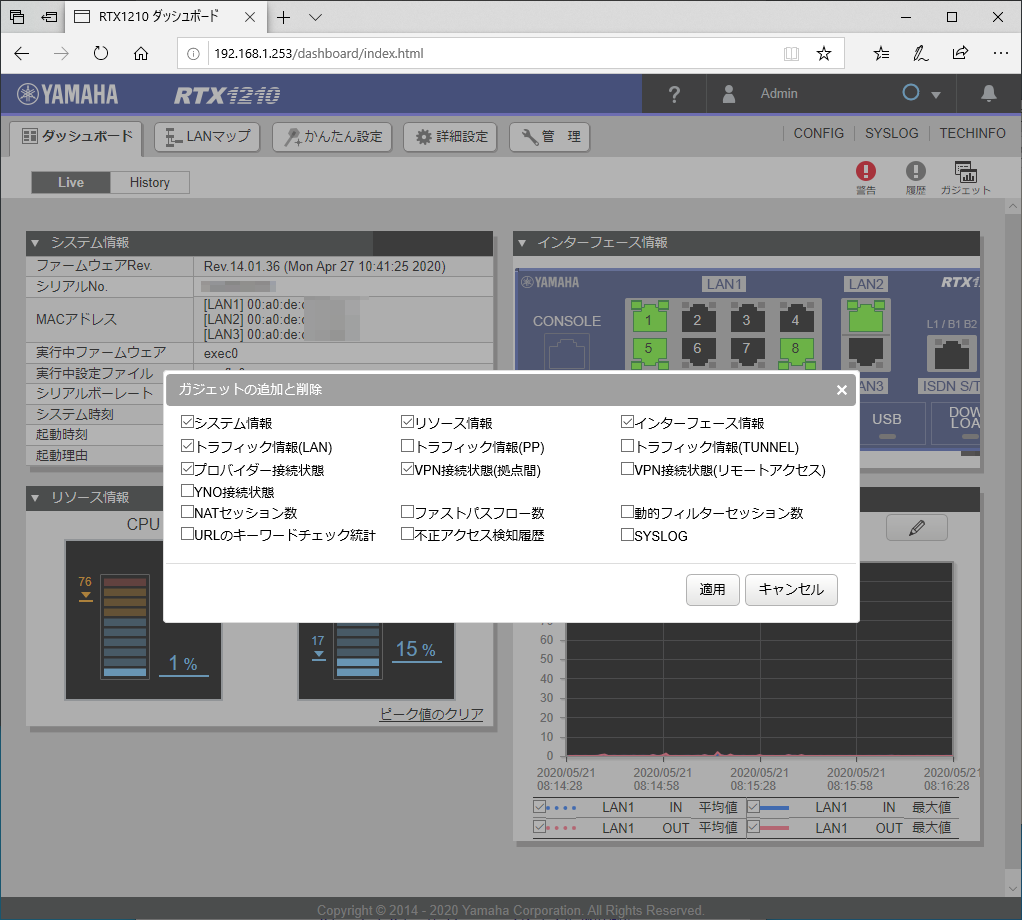Click the ピーク値のクリア link

coord(431,714)
